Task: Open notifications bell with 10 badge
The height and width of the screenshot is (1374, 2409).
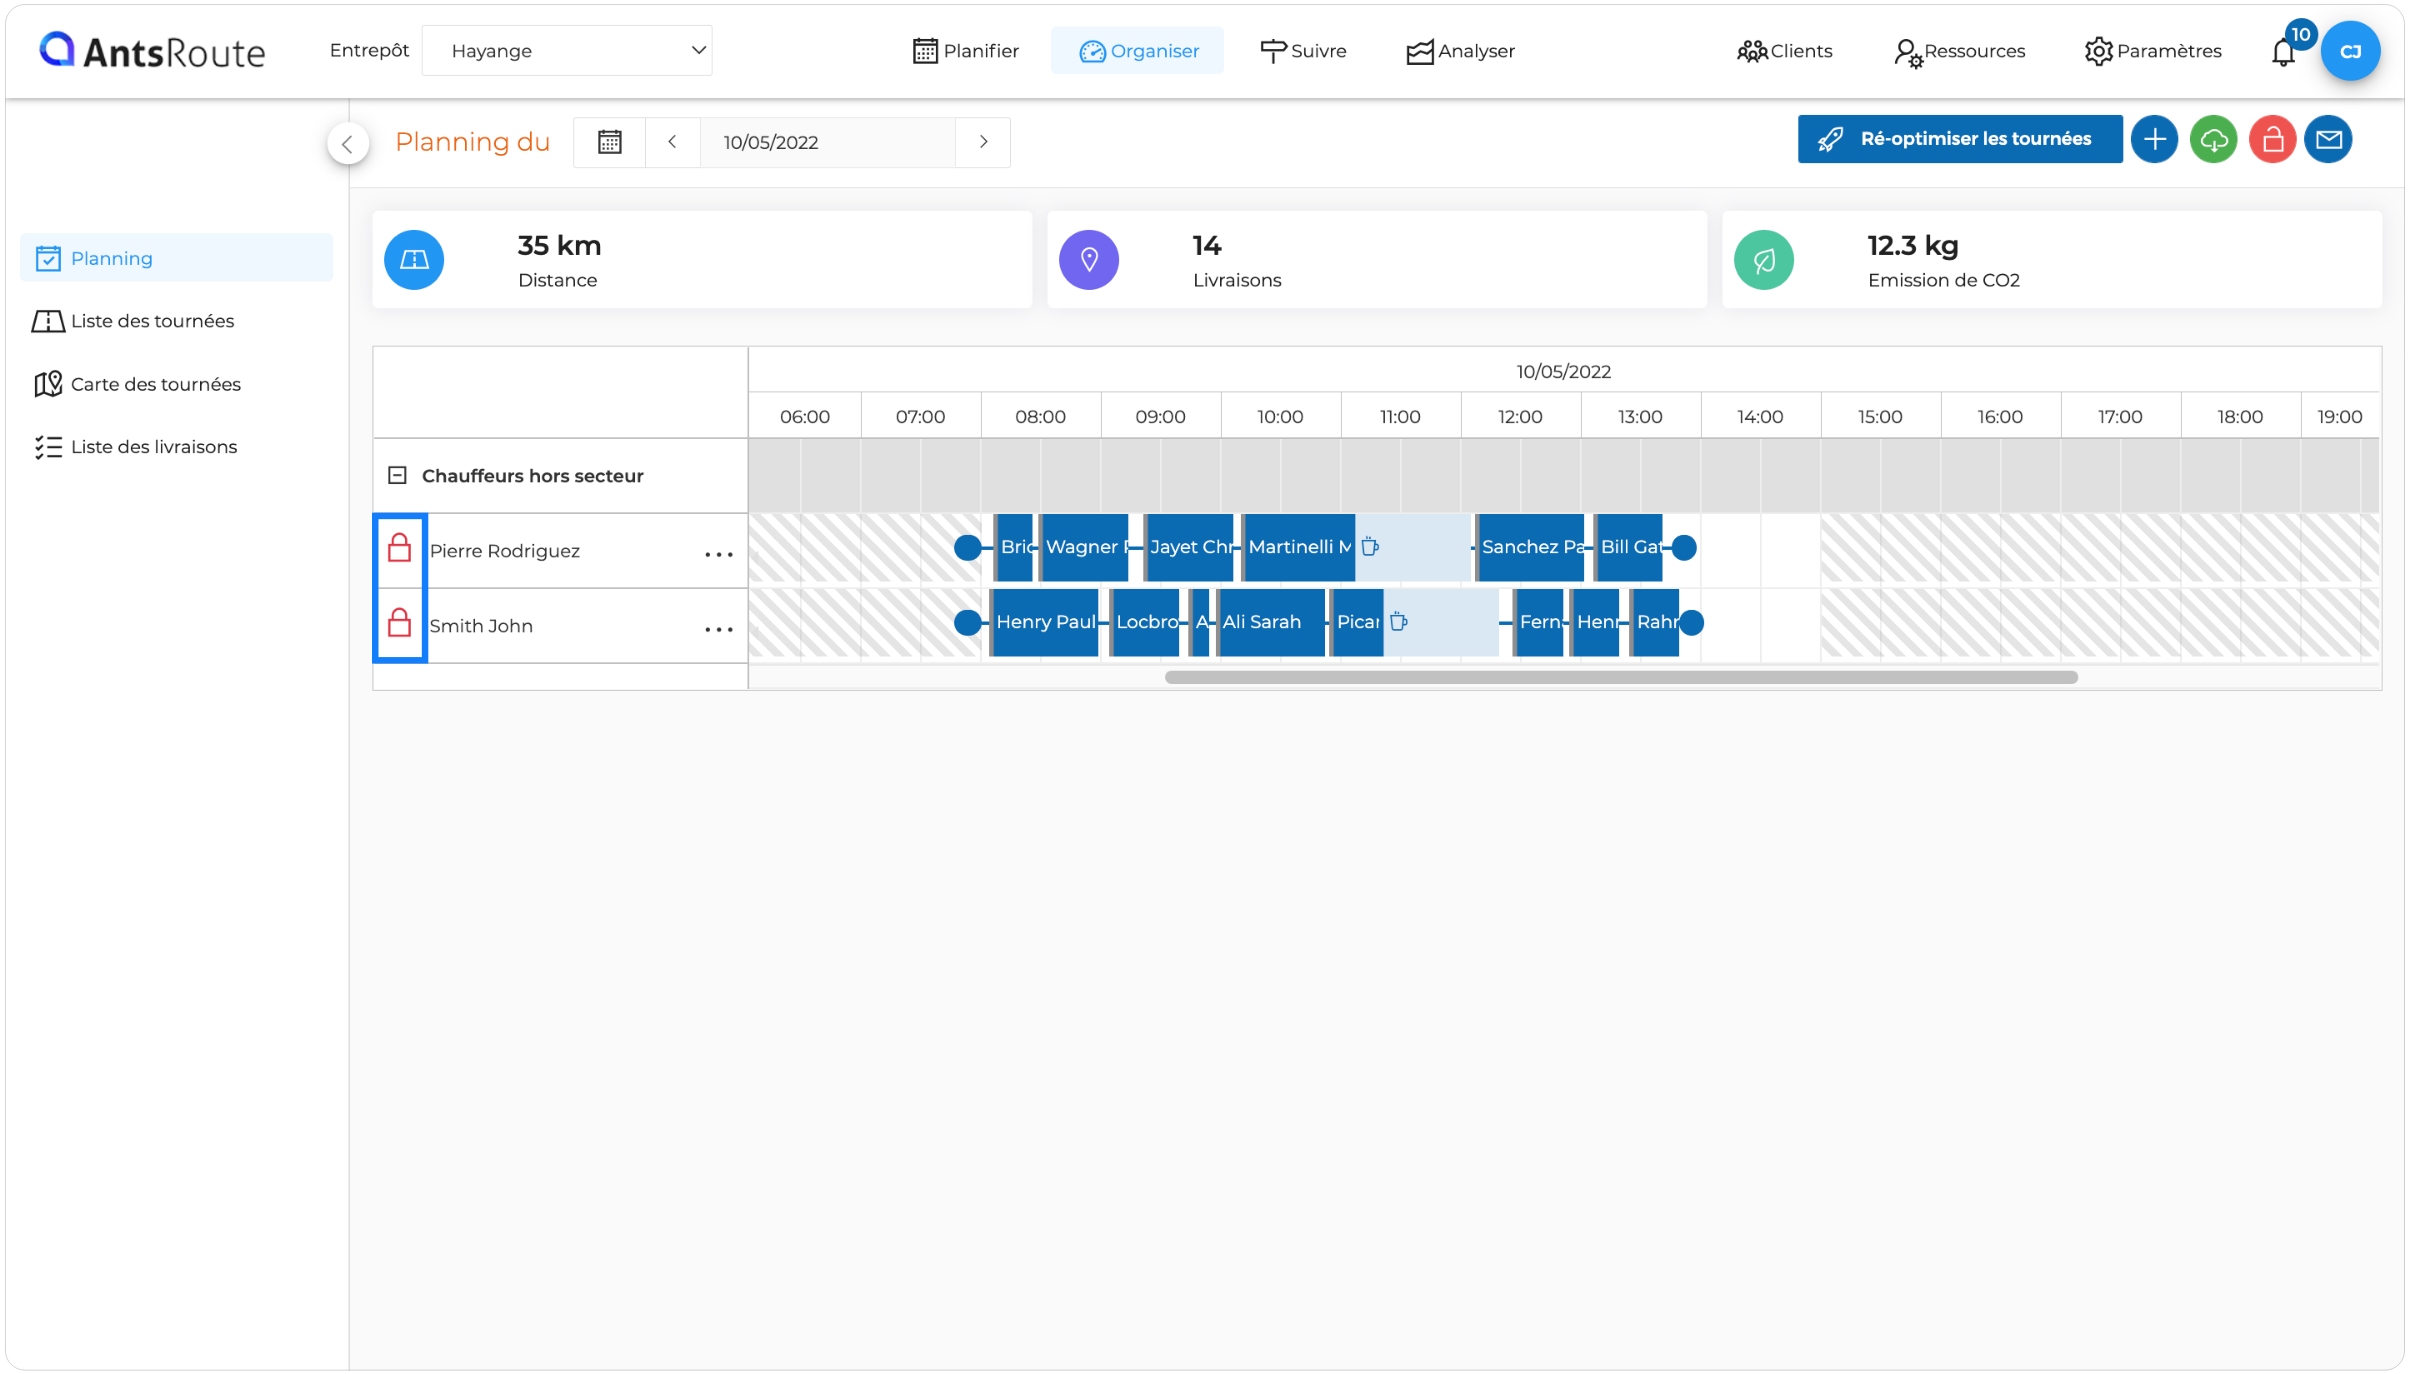Action: 2285,50
